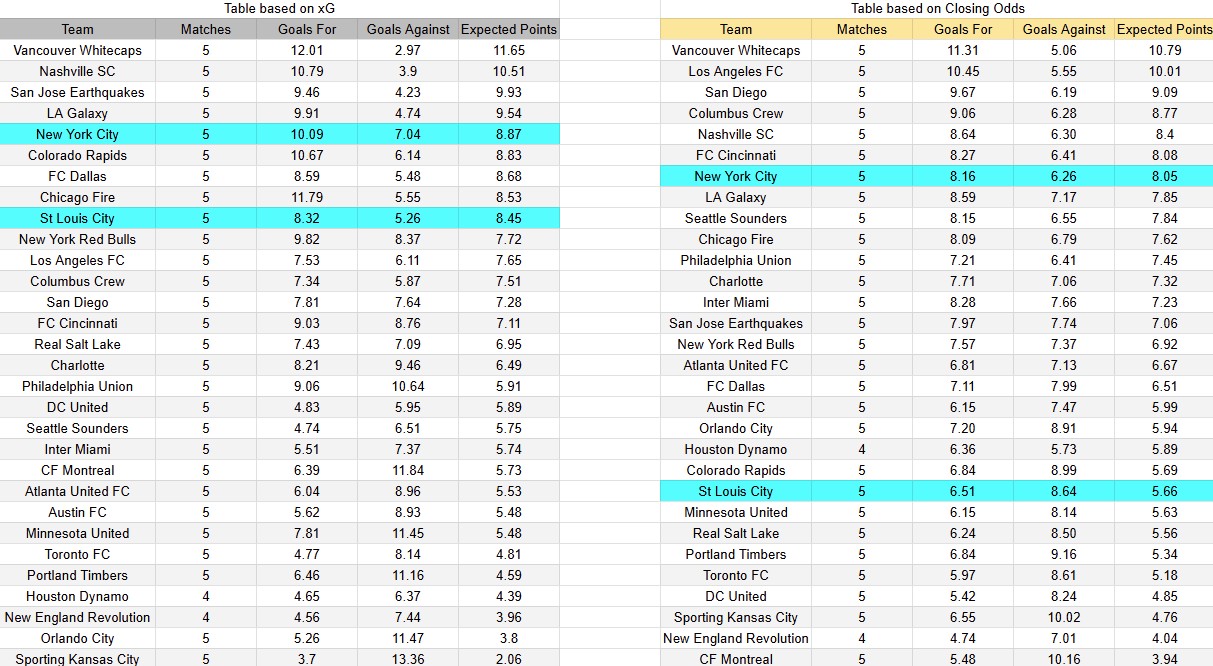Select the Goals For header in the xG table
This screenshot has height=666, width=1213.
tap(308, 29)
